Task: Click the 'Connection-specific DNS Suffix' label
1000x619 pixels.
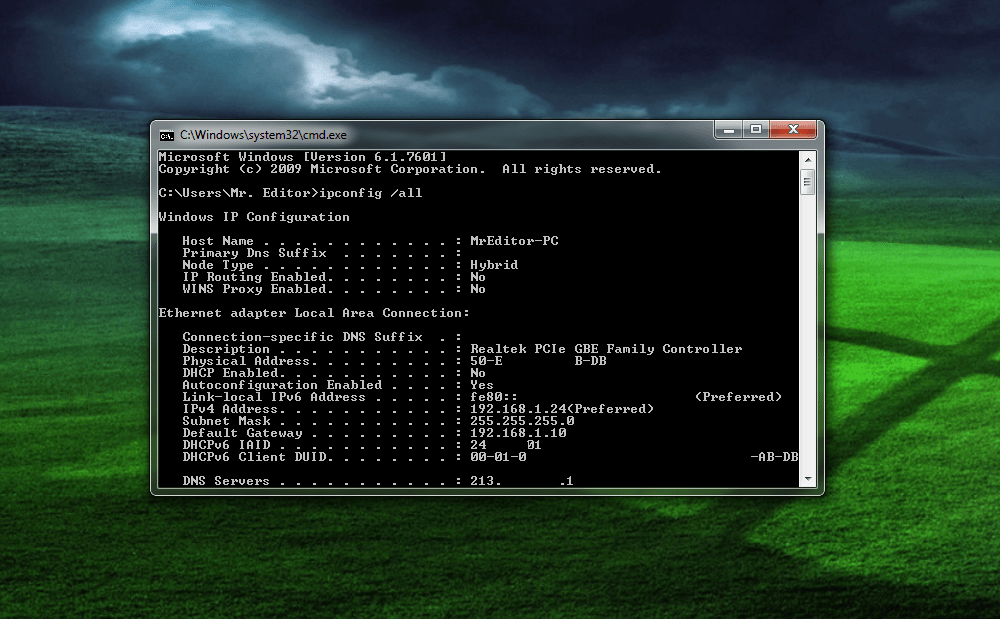Action: tap(302, 337)
